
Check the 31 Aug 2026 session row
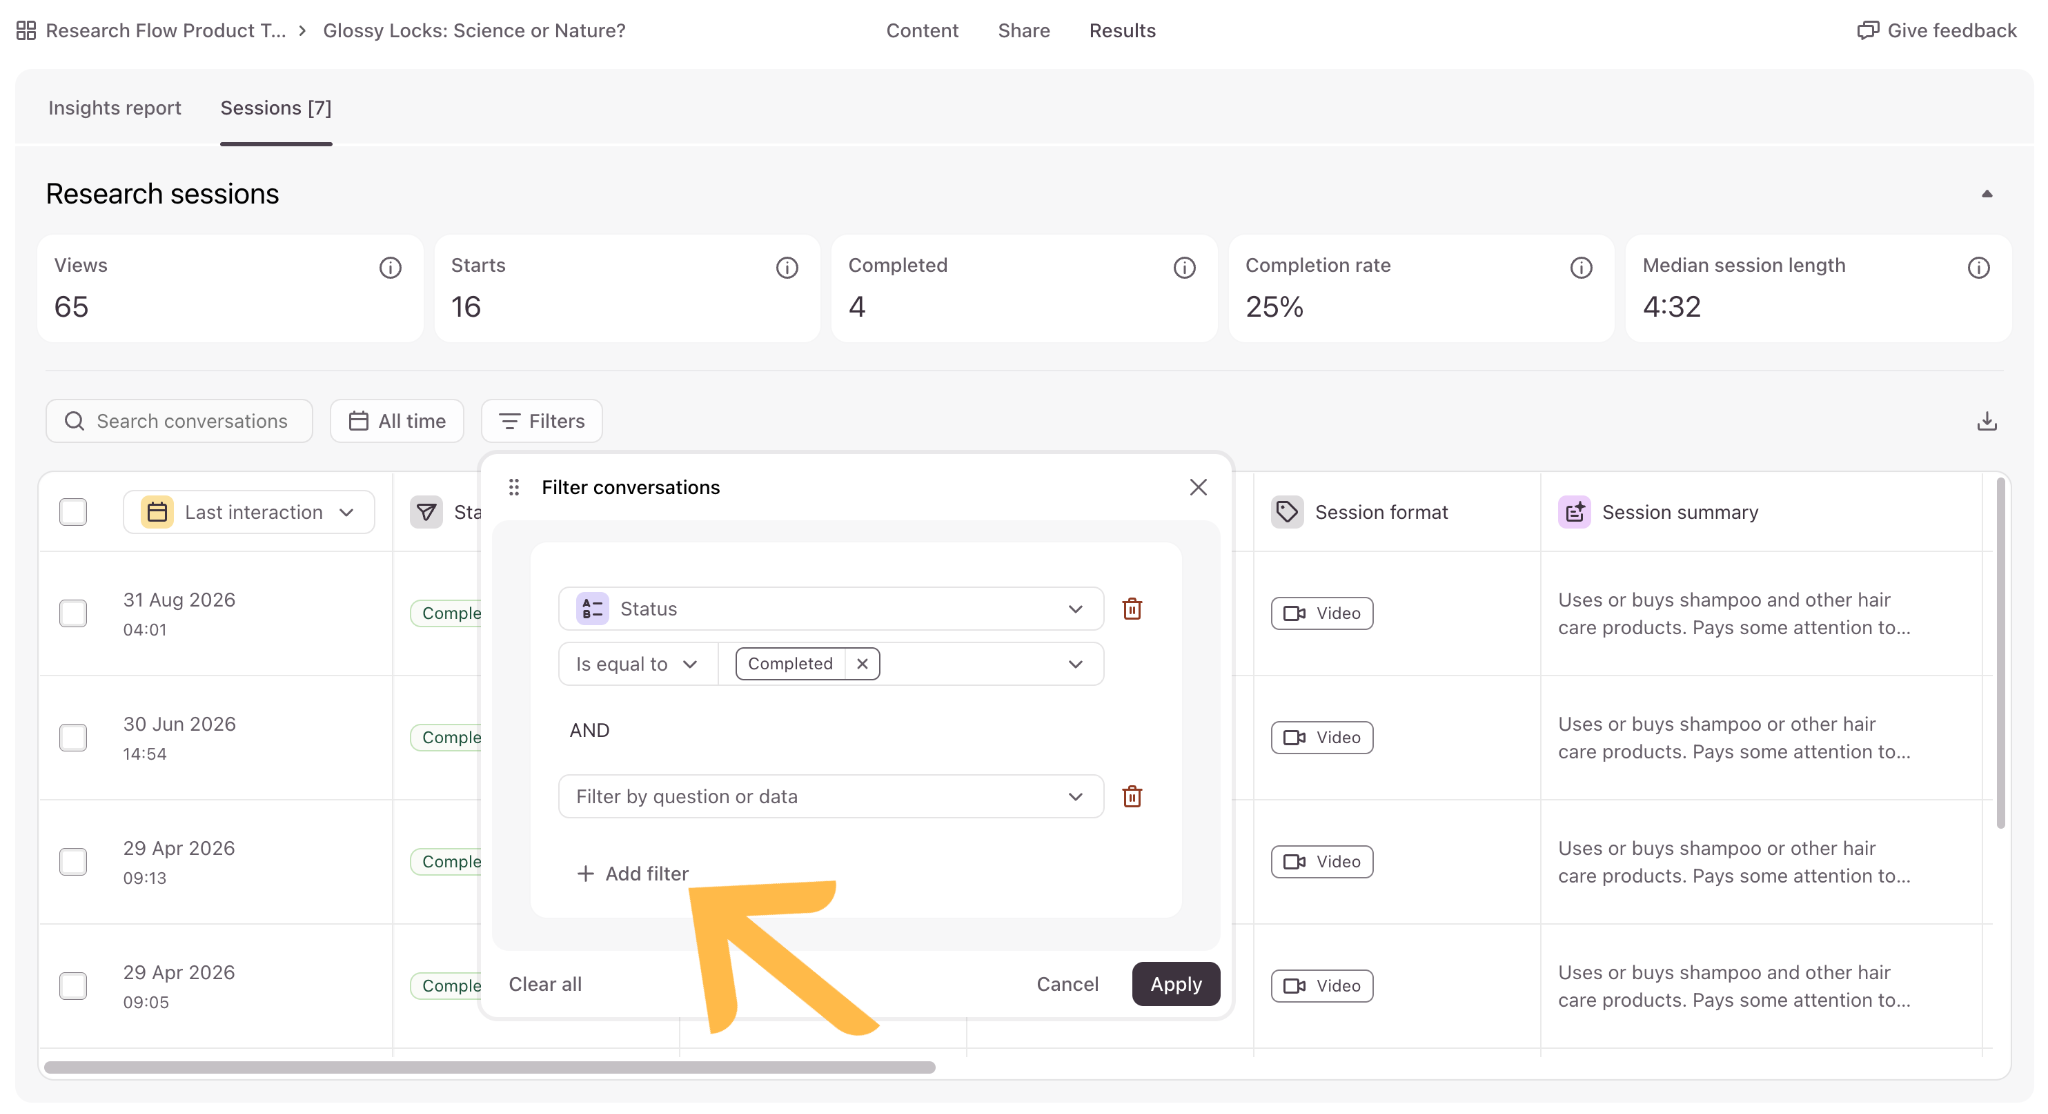point(73,613)
